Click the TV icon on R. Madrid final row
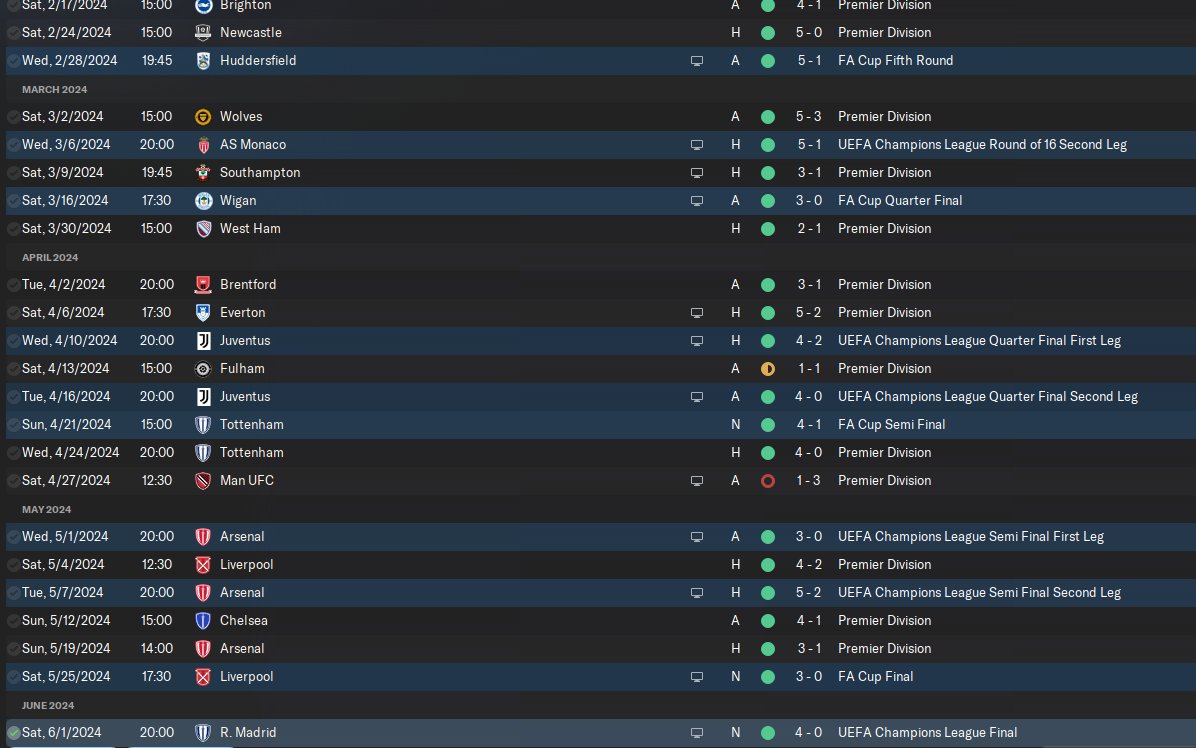 696,733
